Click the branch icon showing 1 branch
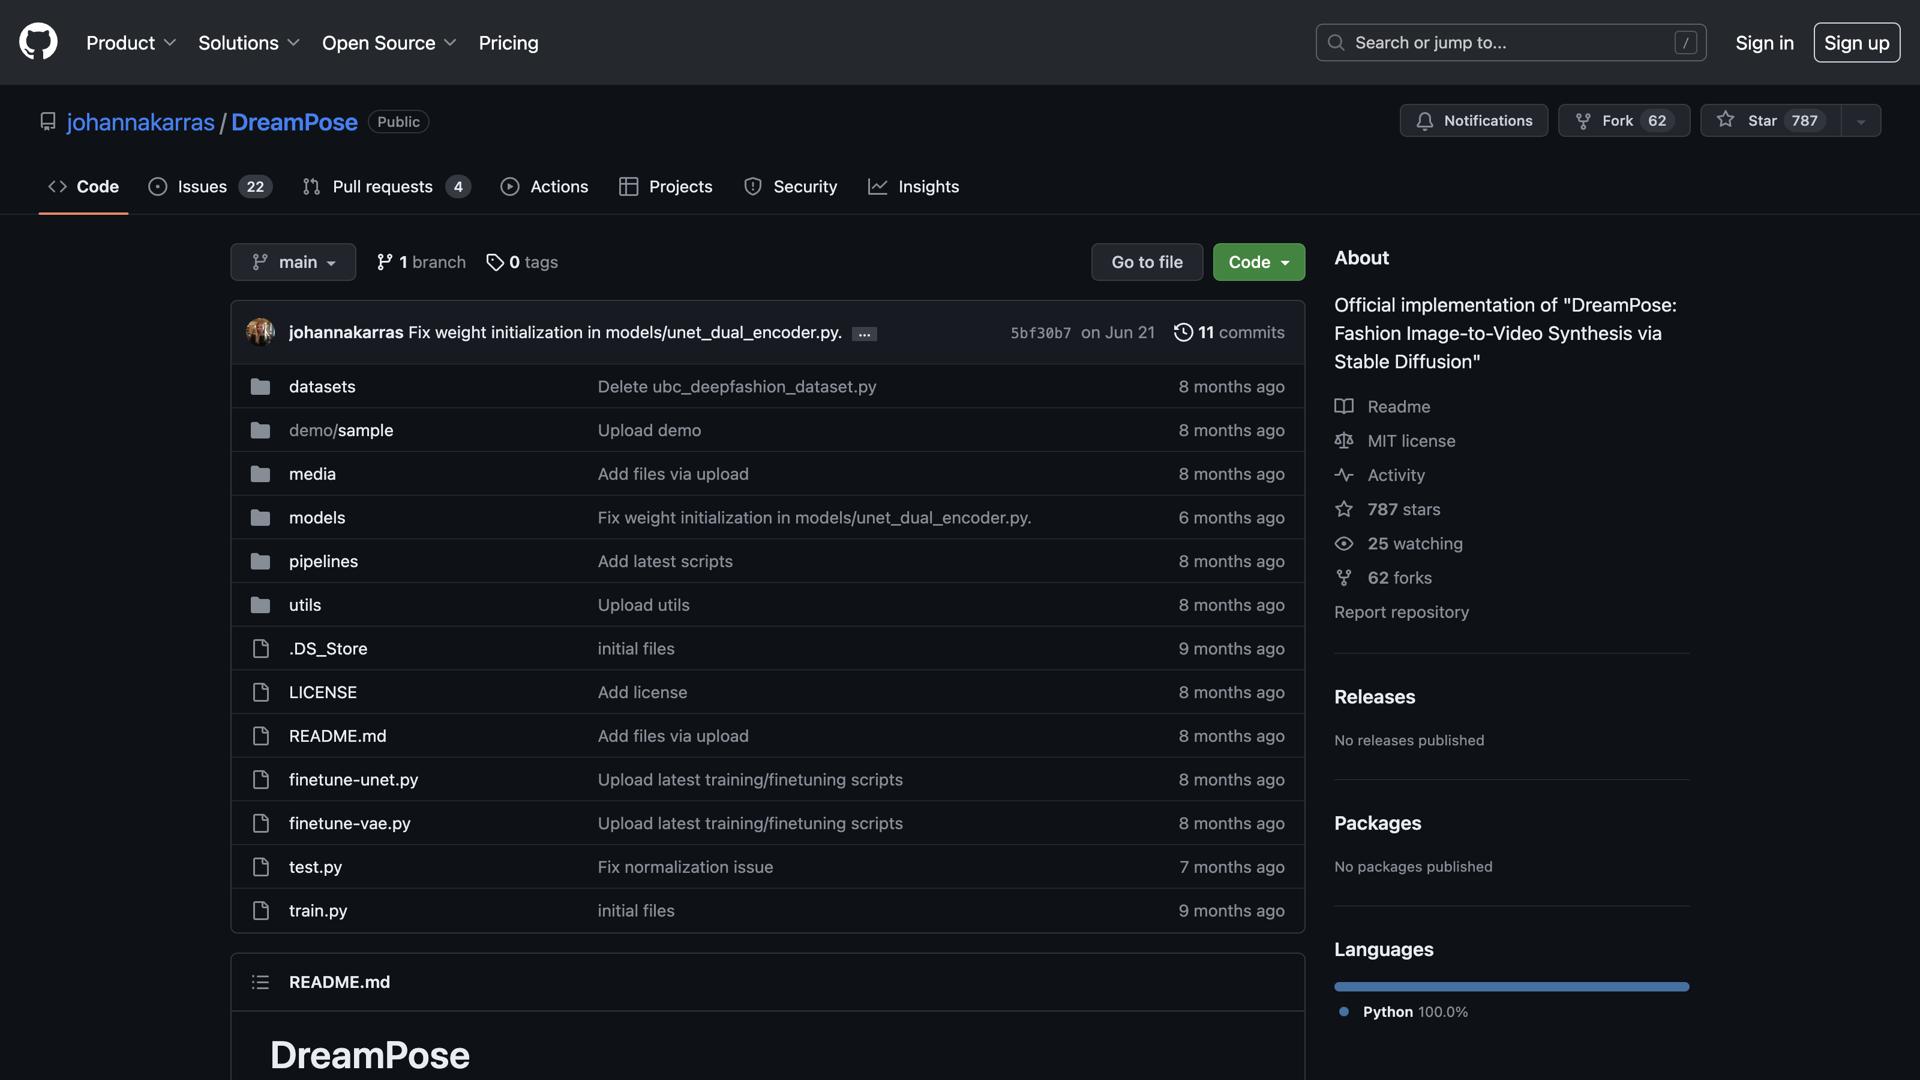This screenshot has height=1080, width=1920. [x=384, y=262]
